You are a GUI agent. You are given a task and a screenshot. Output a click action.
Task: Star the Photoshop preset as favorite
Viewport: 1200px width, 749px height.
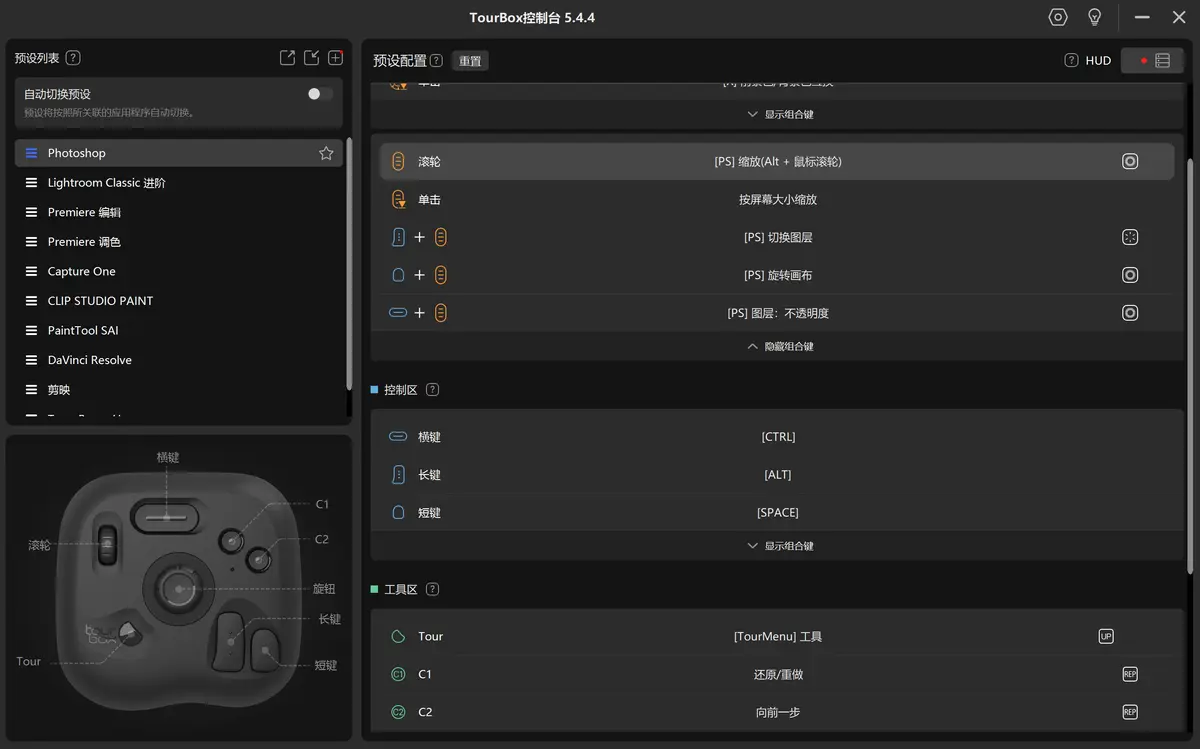(x=326, y=153)
